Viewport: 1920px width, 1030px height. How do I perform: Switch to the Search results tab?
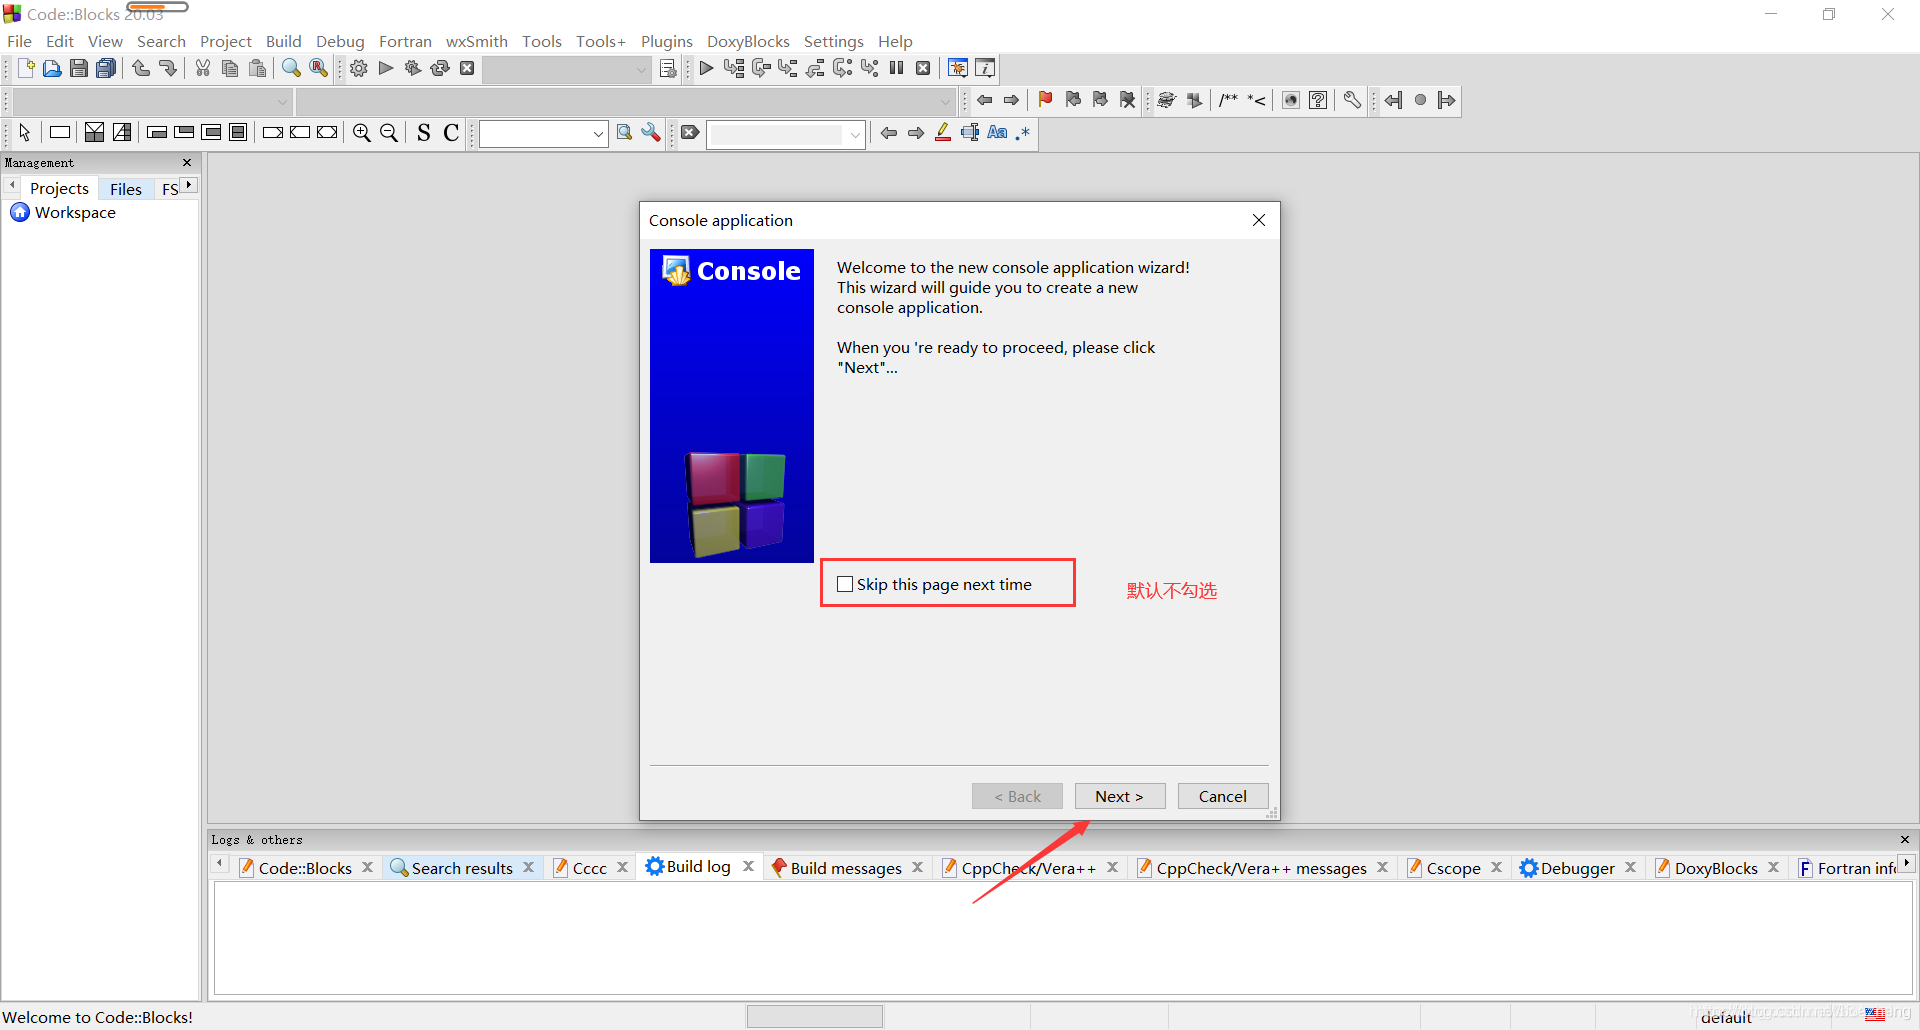click(462, 868)
